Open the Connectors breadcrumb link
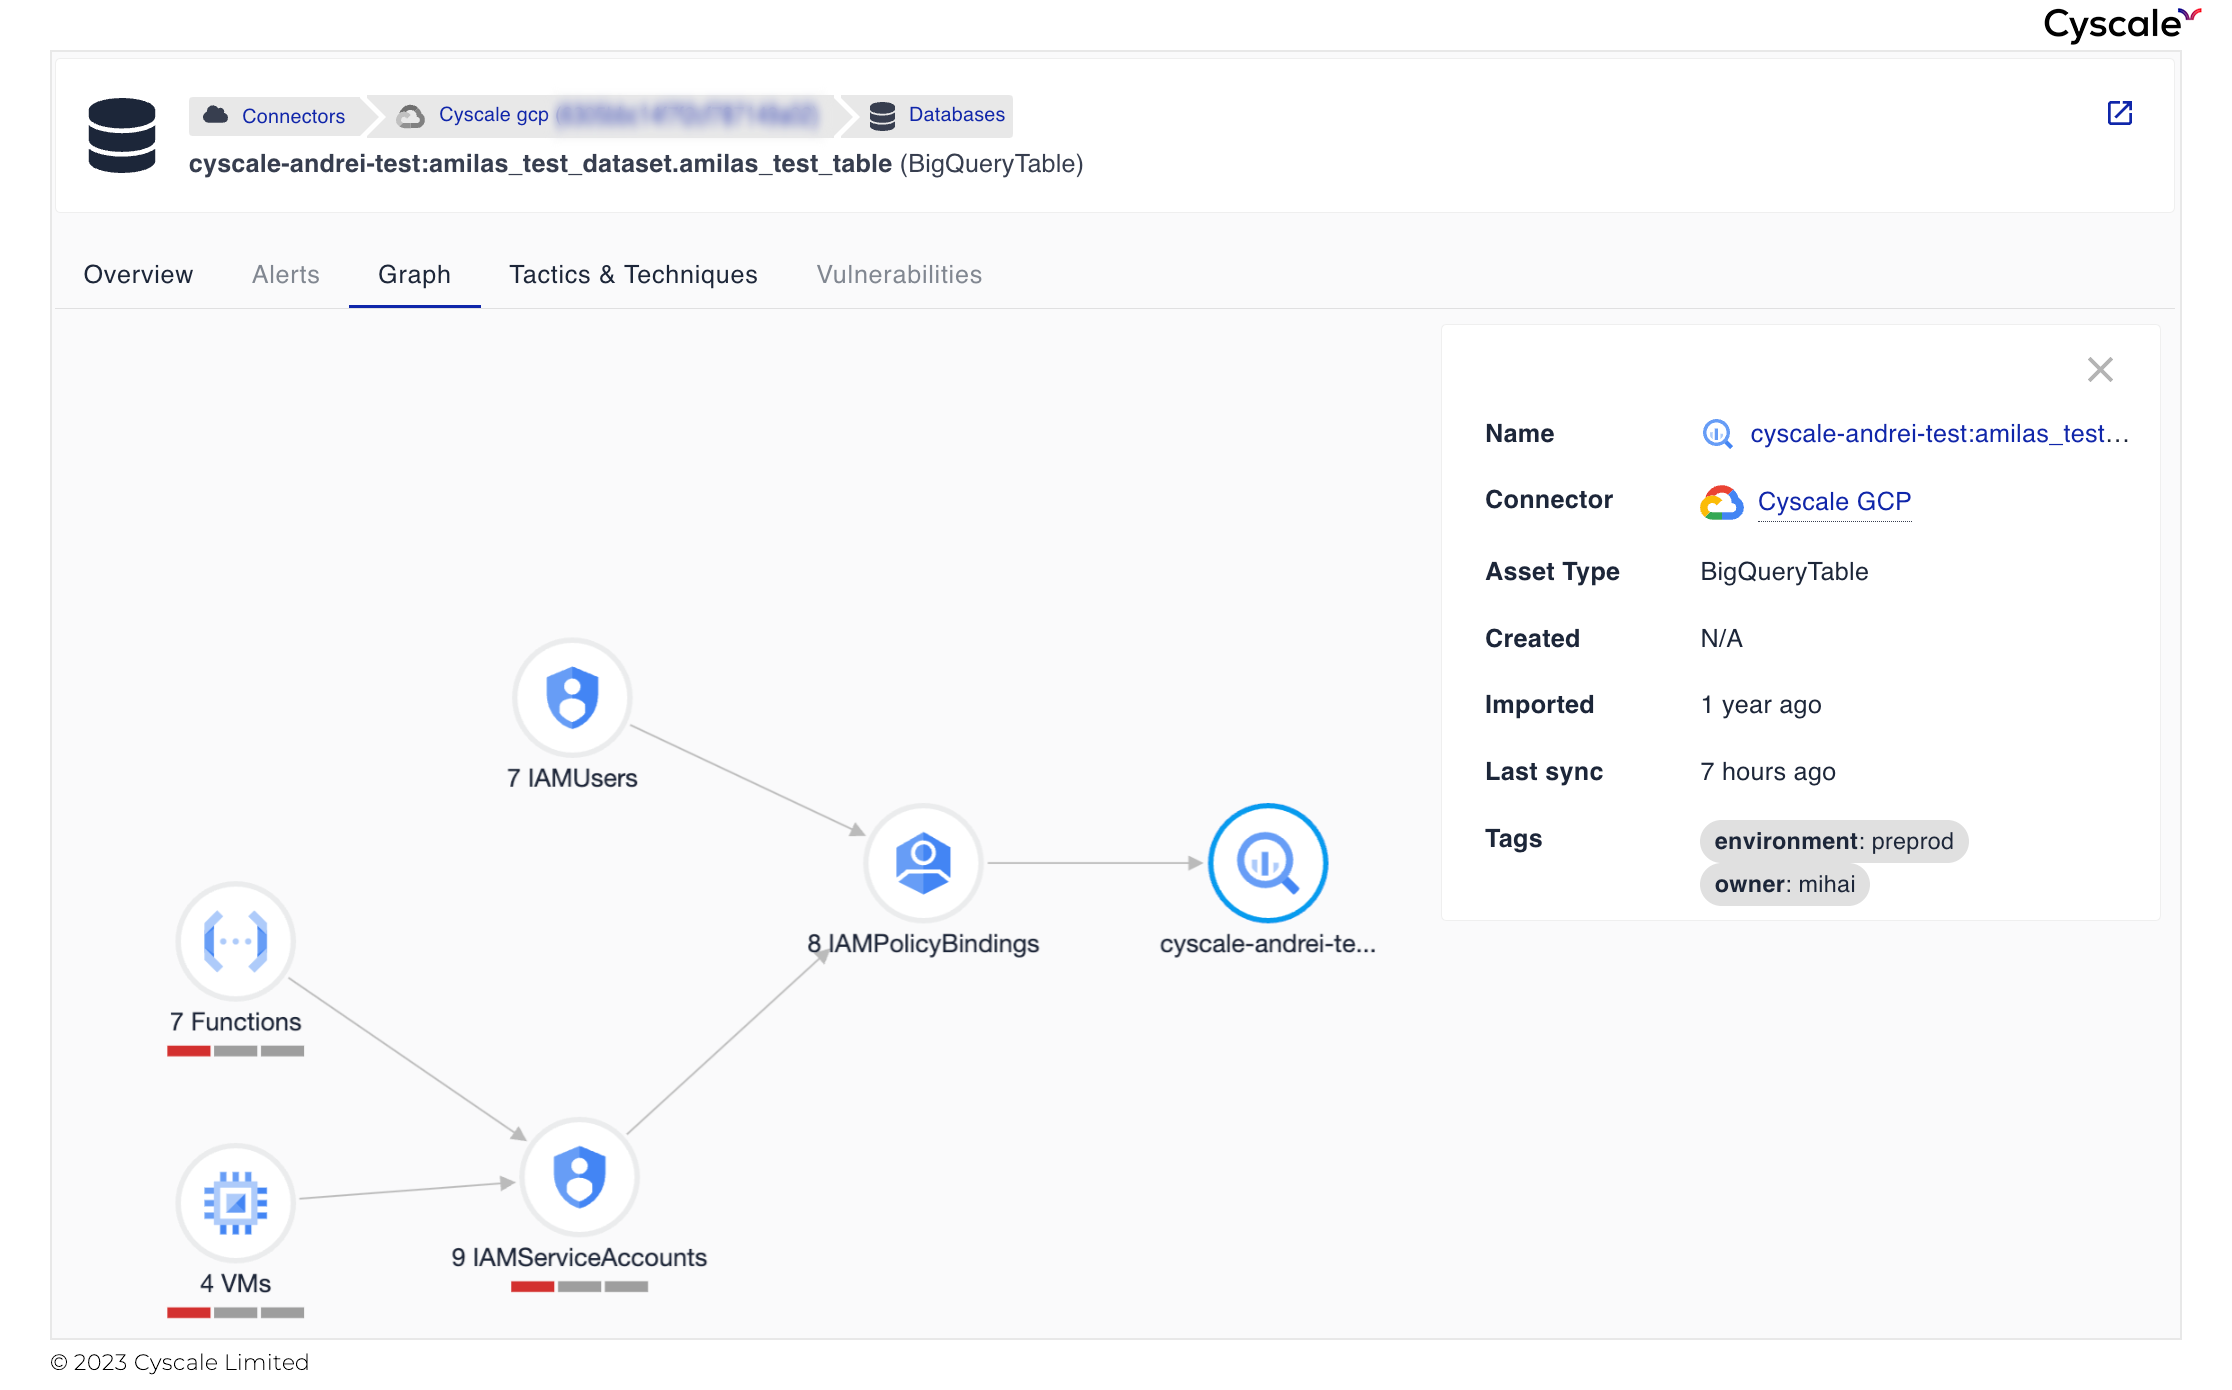Image resolution: width=2232 pixels, height=1390 pixels. [293, 116]
